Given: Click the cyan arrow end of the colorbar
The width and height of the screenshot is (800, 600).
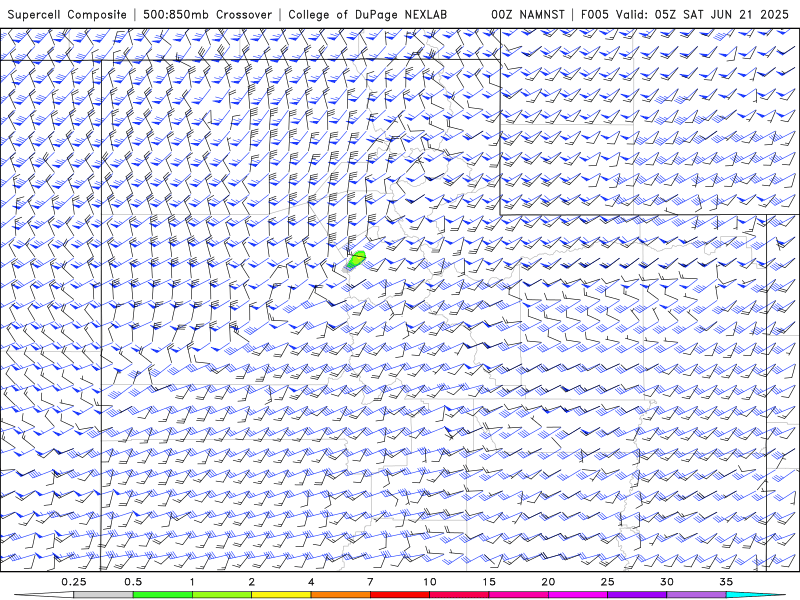Looking at the screenshot, I should [755, 595].
